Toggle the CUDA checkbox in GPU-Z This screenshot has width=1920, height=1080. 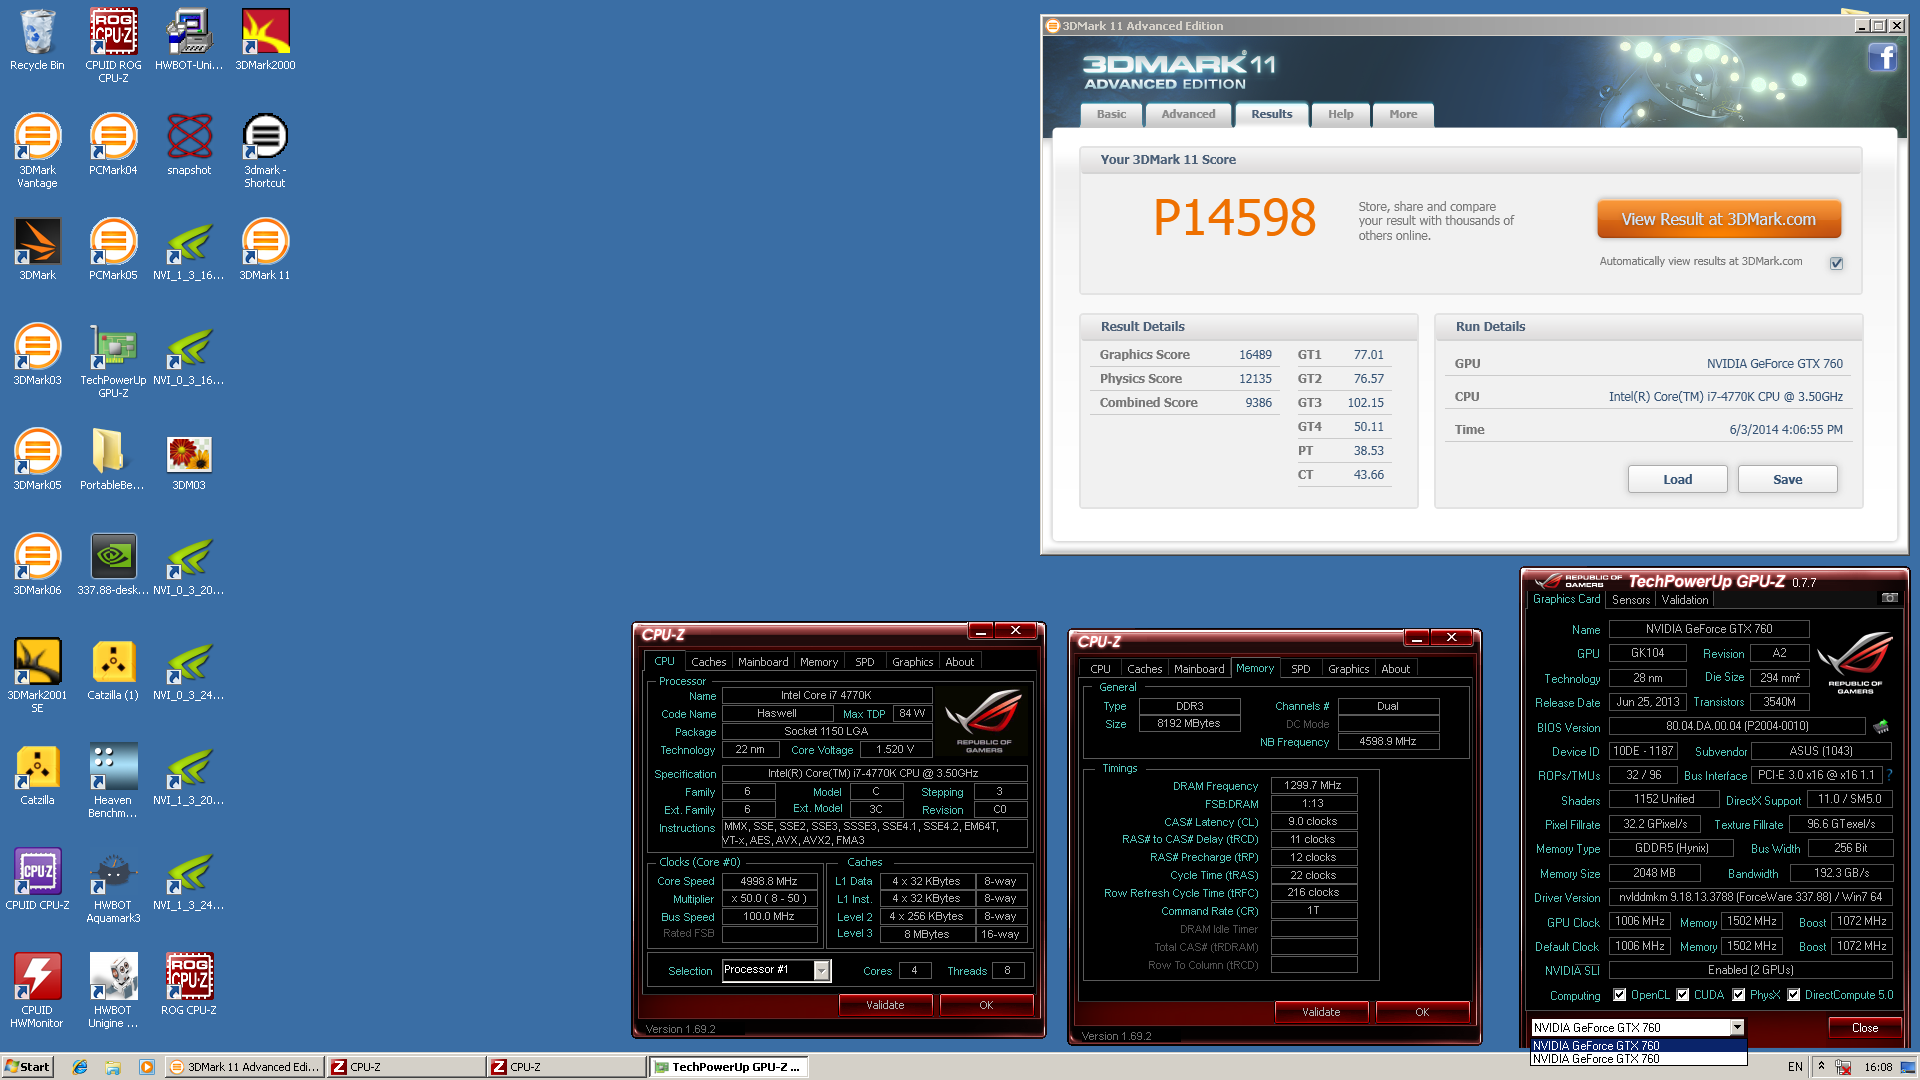pyautogui.click(x=1683, y=995)
